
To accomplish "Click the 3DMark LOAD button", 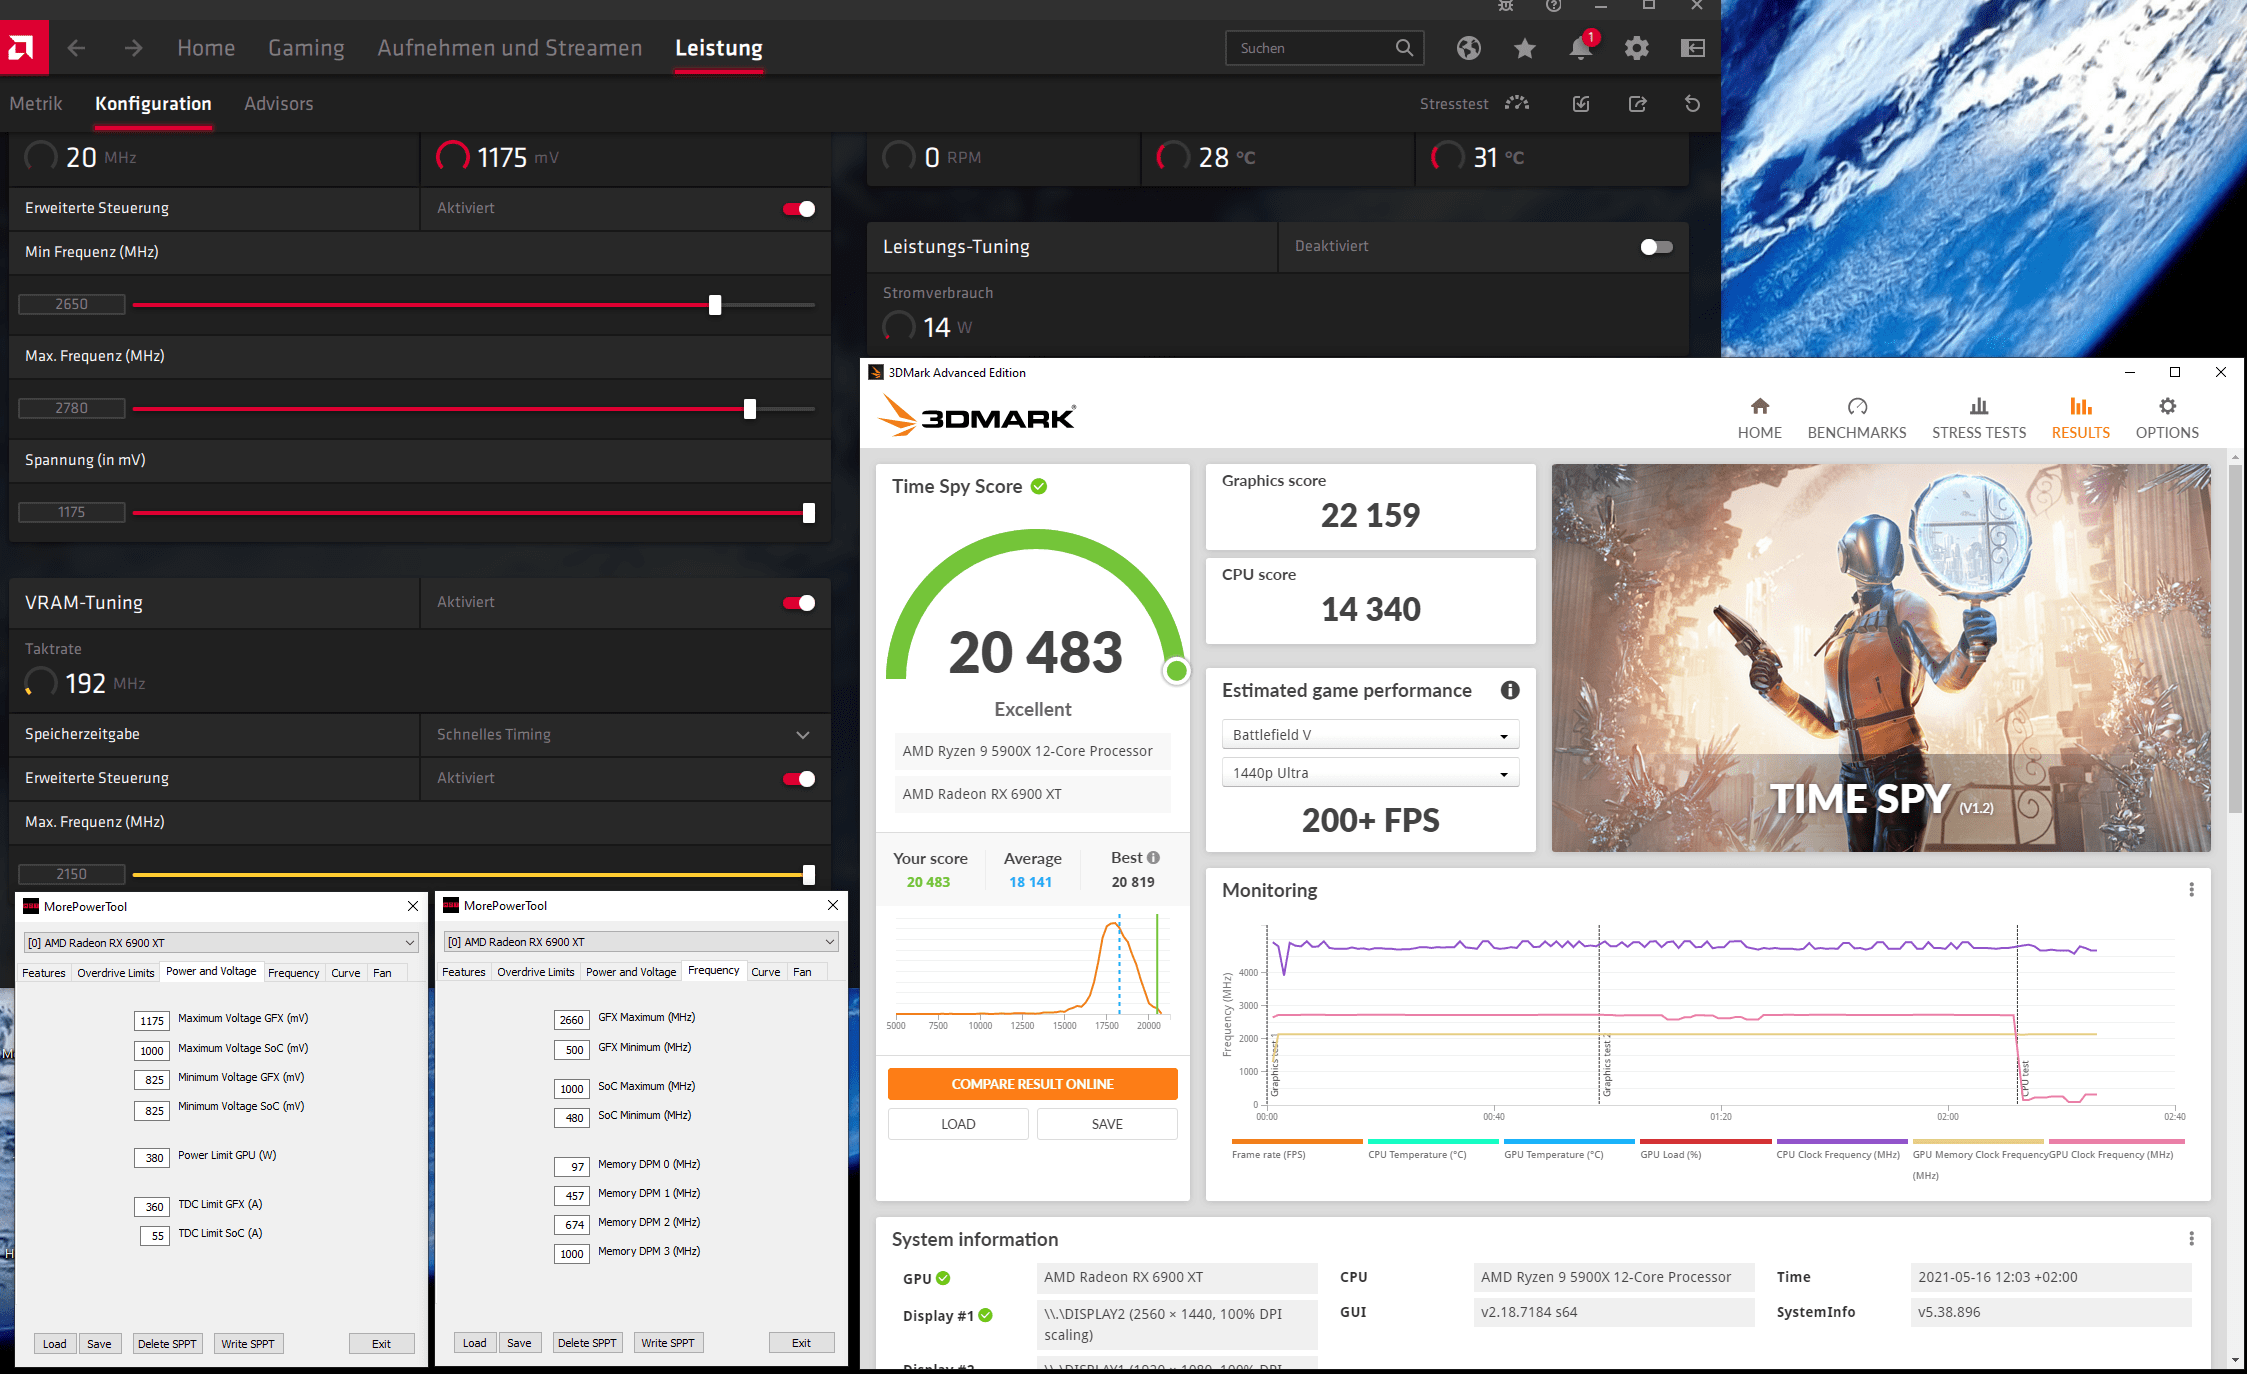I will pyautogui.click(x=958, y=1124).
